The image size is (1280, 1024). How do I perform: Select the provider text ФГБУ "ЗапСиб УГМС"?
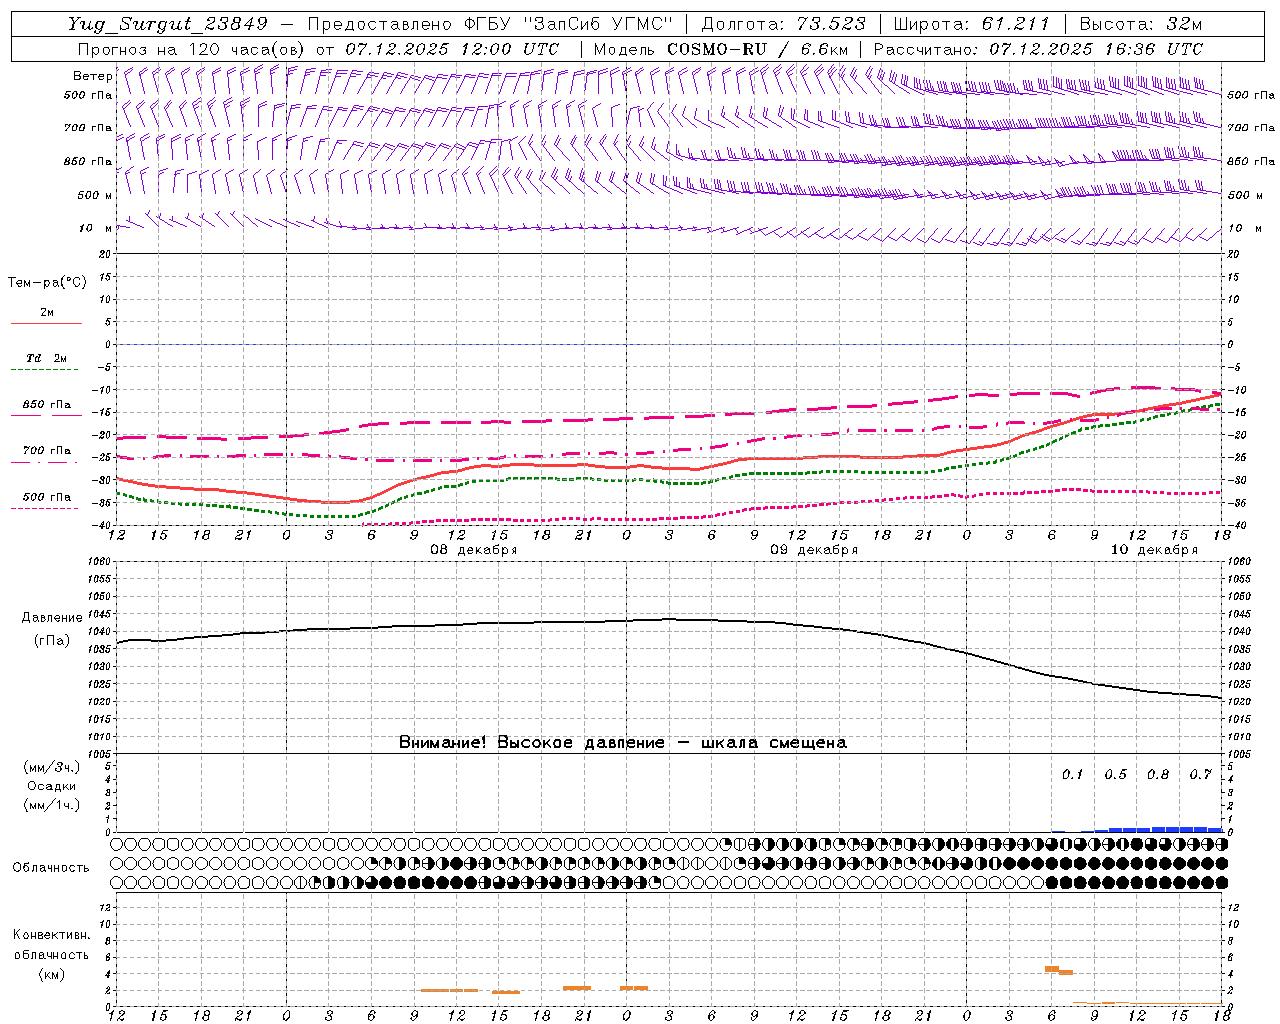click(569, 24)
